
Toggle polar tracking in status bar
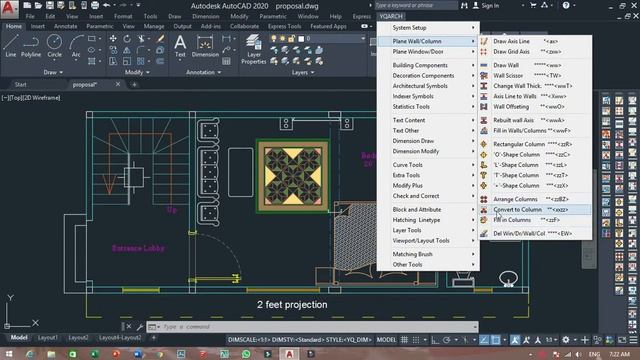point(447,340)
